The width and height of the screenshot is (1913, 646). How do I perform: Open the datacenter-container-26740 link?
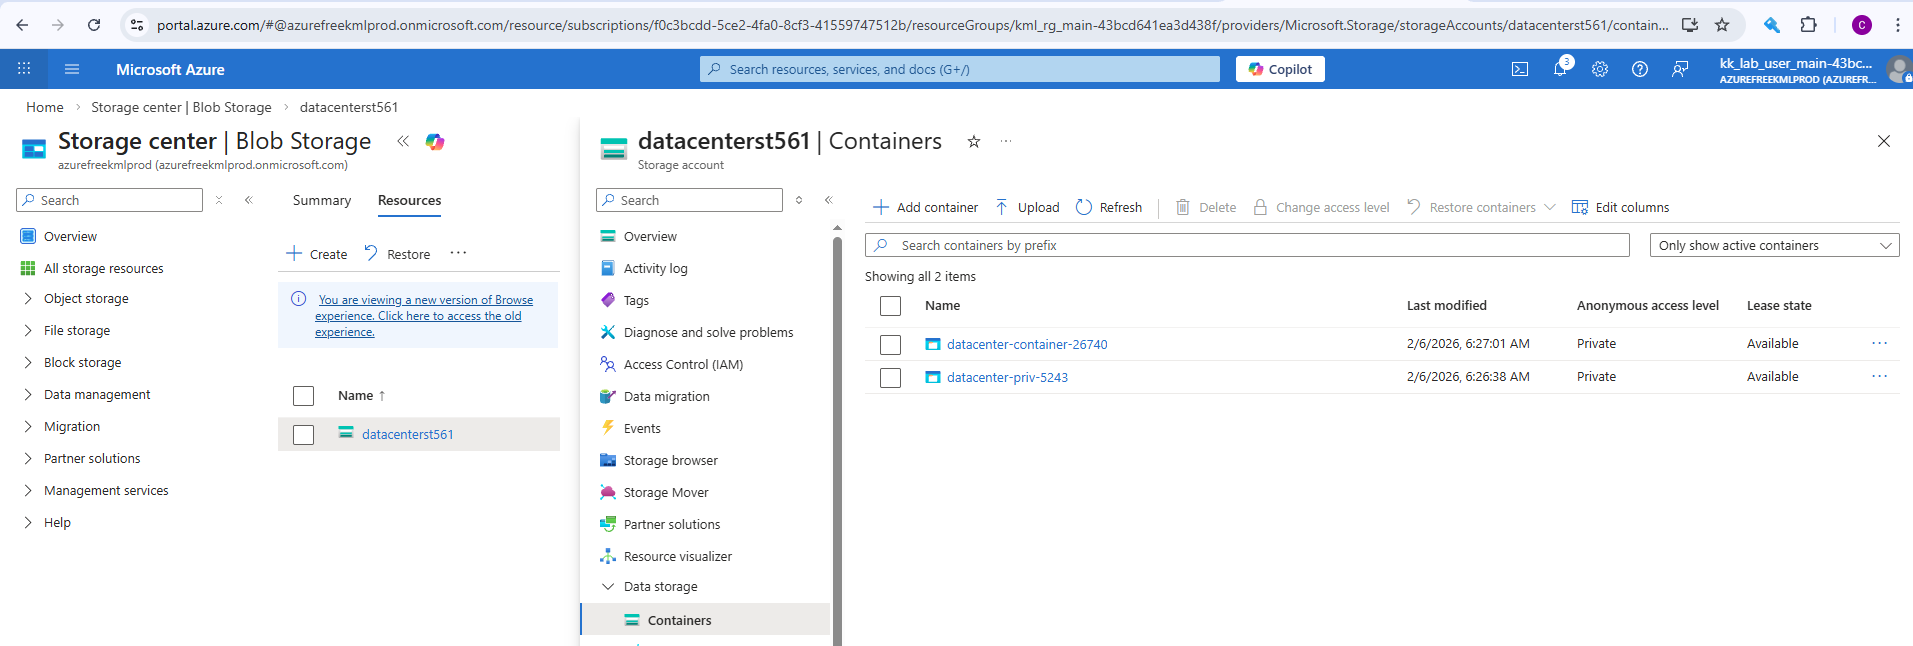[x=1027, y=344]
